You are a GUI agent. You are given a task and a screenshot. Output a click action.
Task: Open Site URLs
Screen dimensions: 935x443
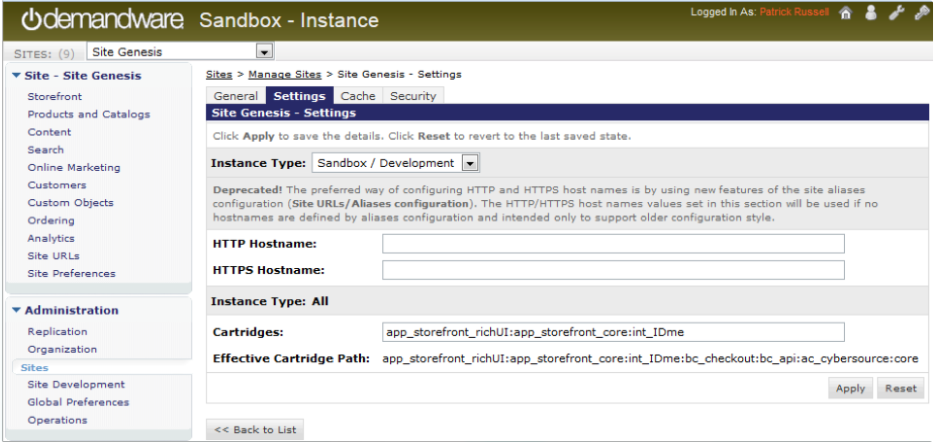tap(53, 256)
